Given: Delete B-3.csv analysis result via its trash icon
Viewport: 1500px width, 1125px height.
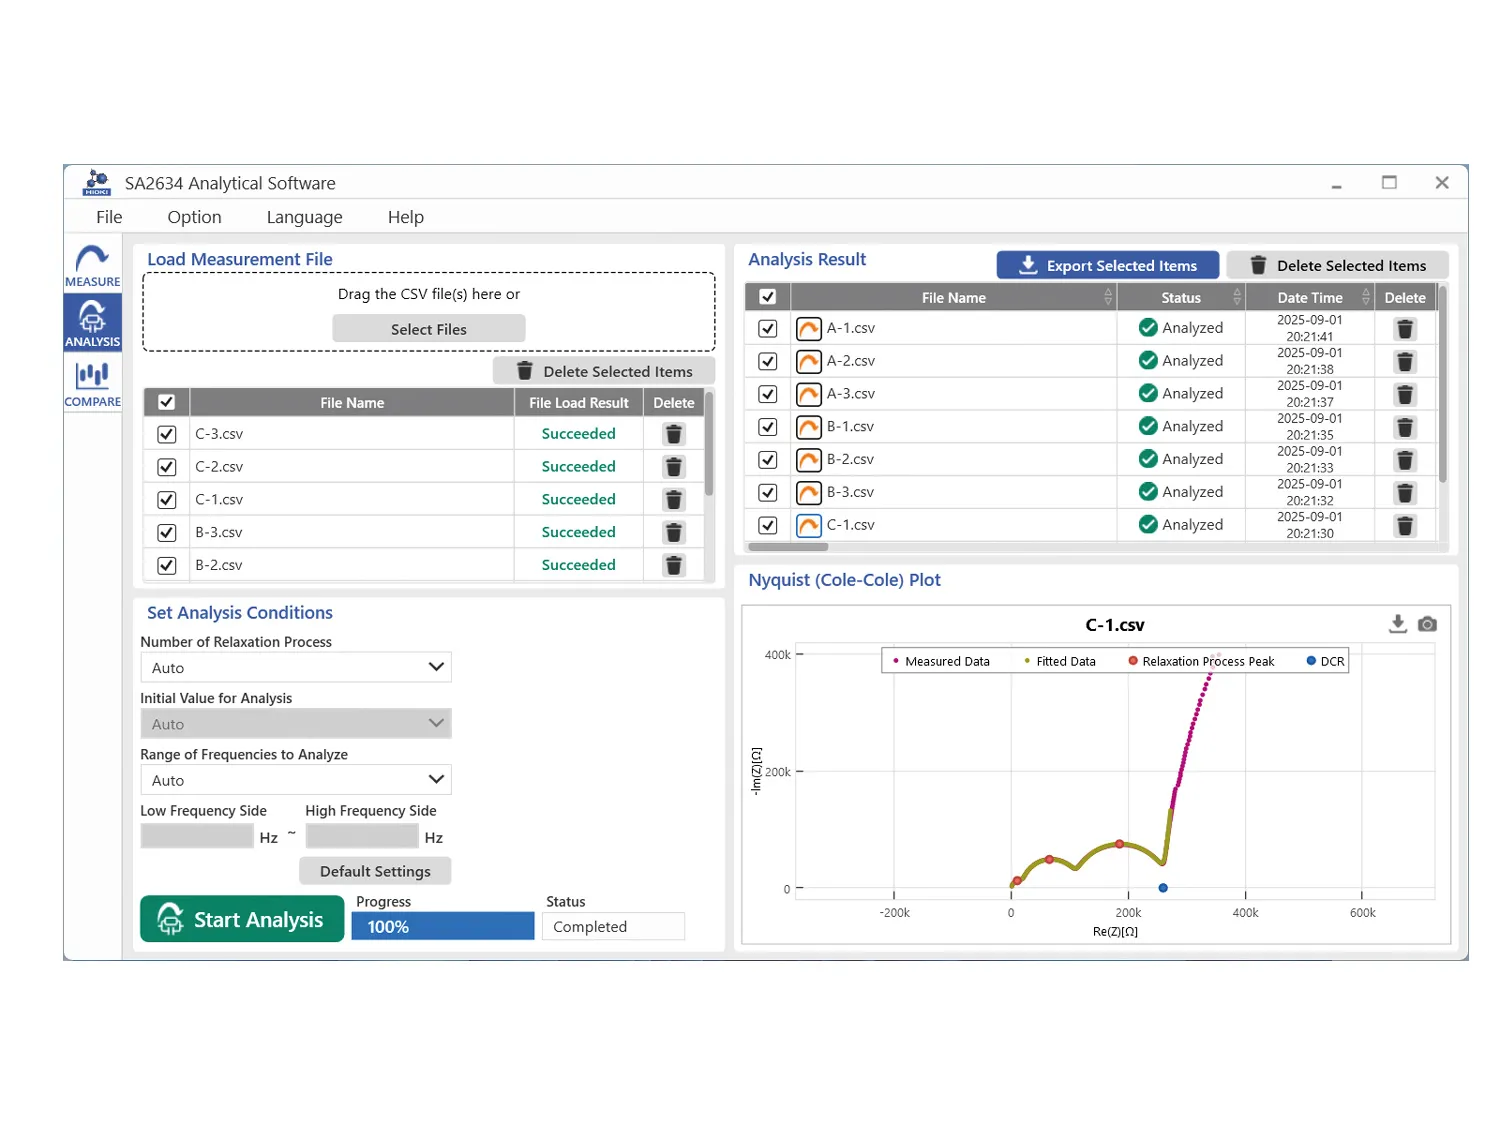Looking at the screenshot, I should coord(1405,493).
